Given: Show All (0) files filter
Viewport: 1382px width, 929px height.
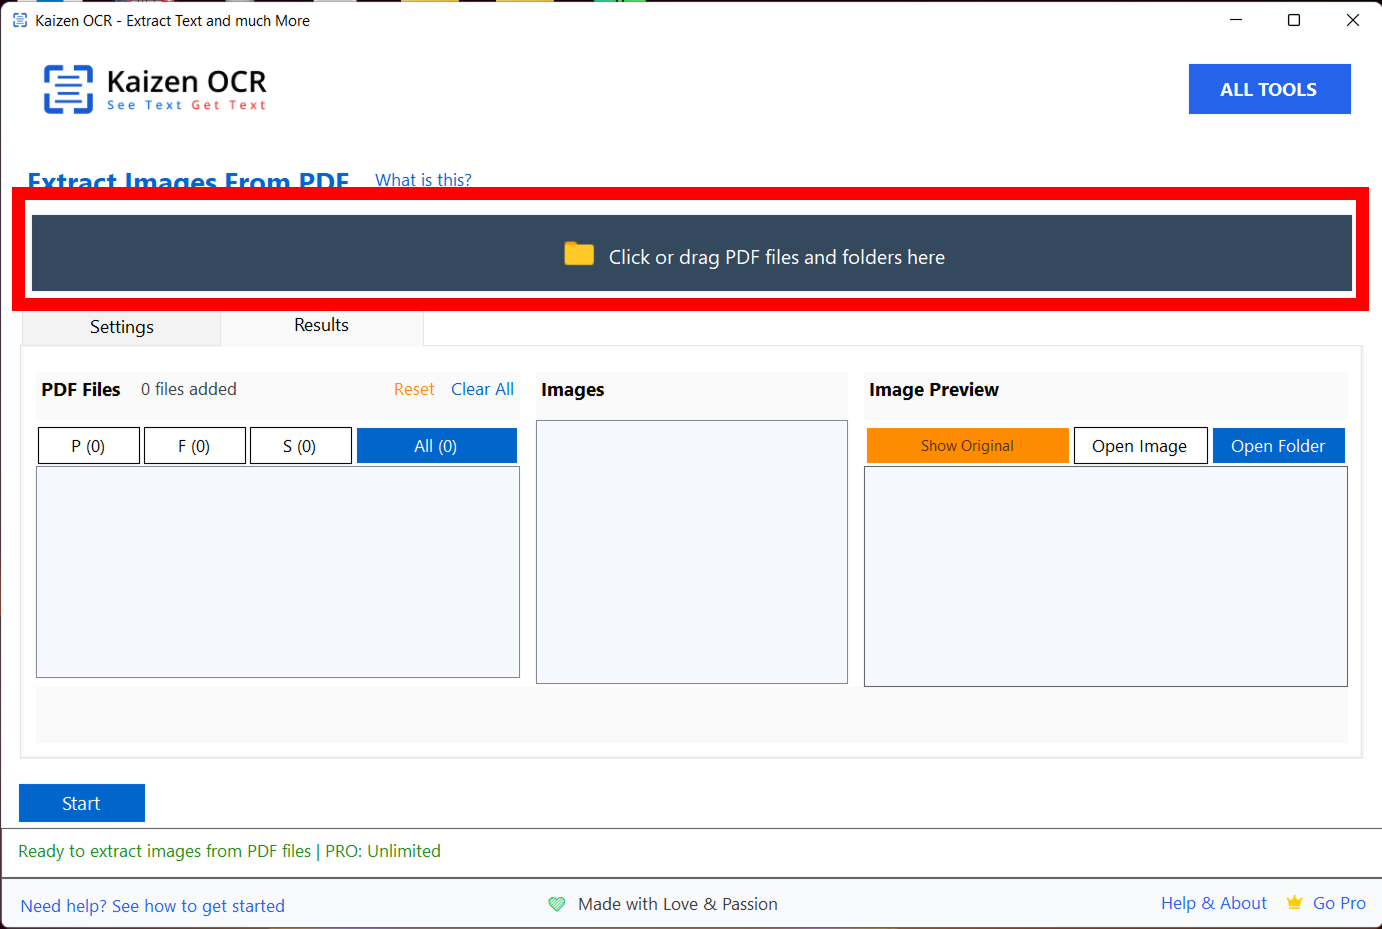Looking at the screenshot, I should pos(436,446).
